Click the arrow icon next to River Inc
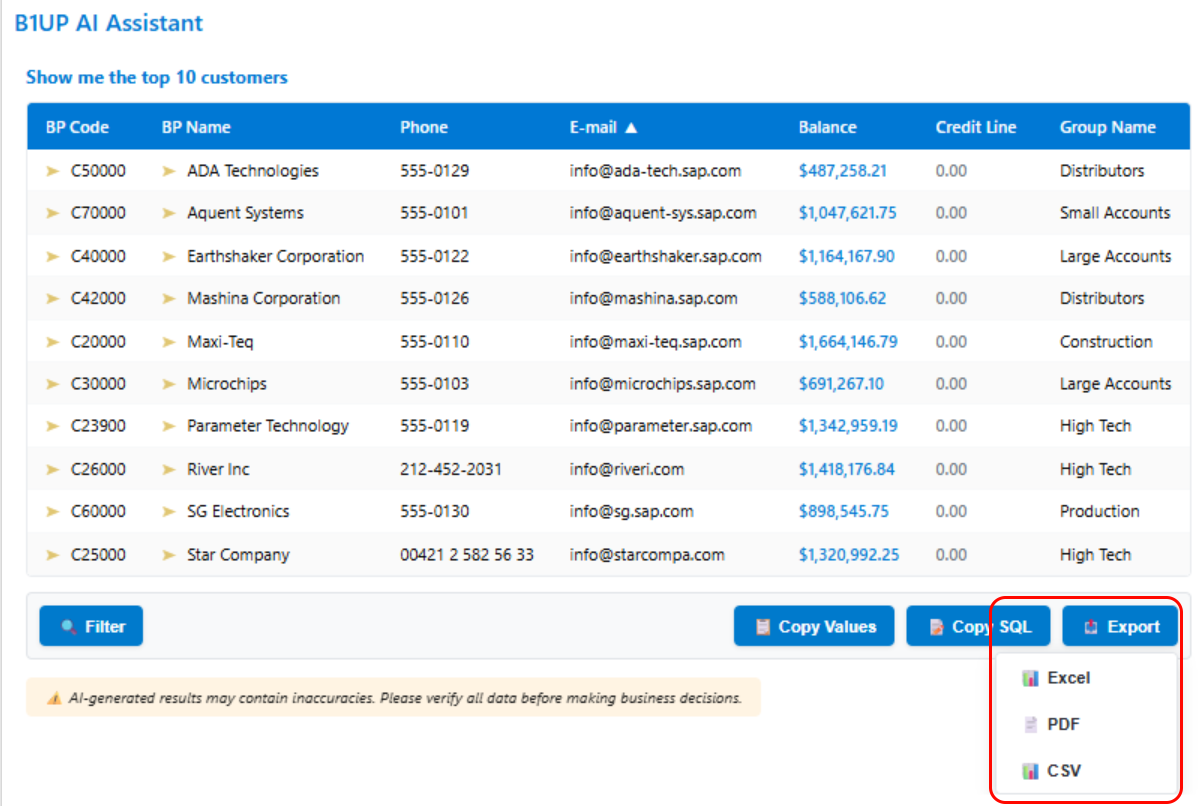 pos(169,469)
